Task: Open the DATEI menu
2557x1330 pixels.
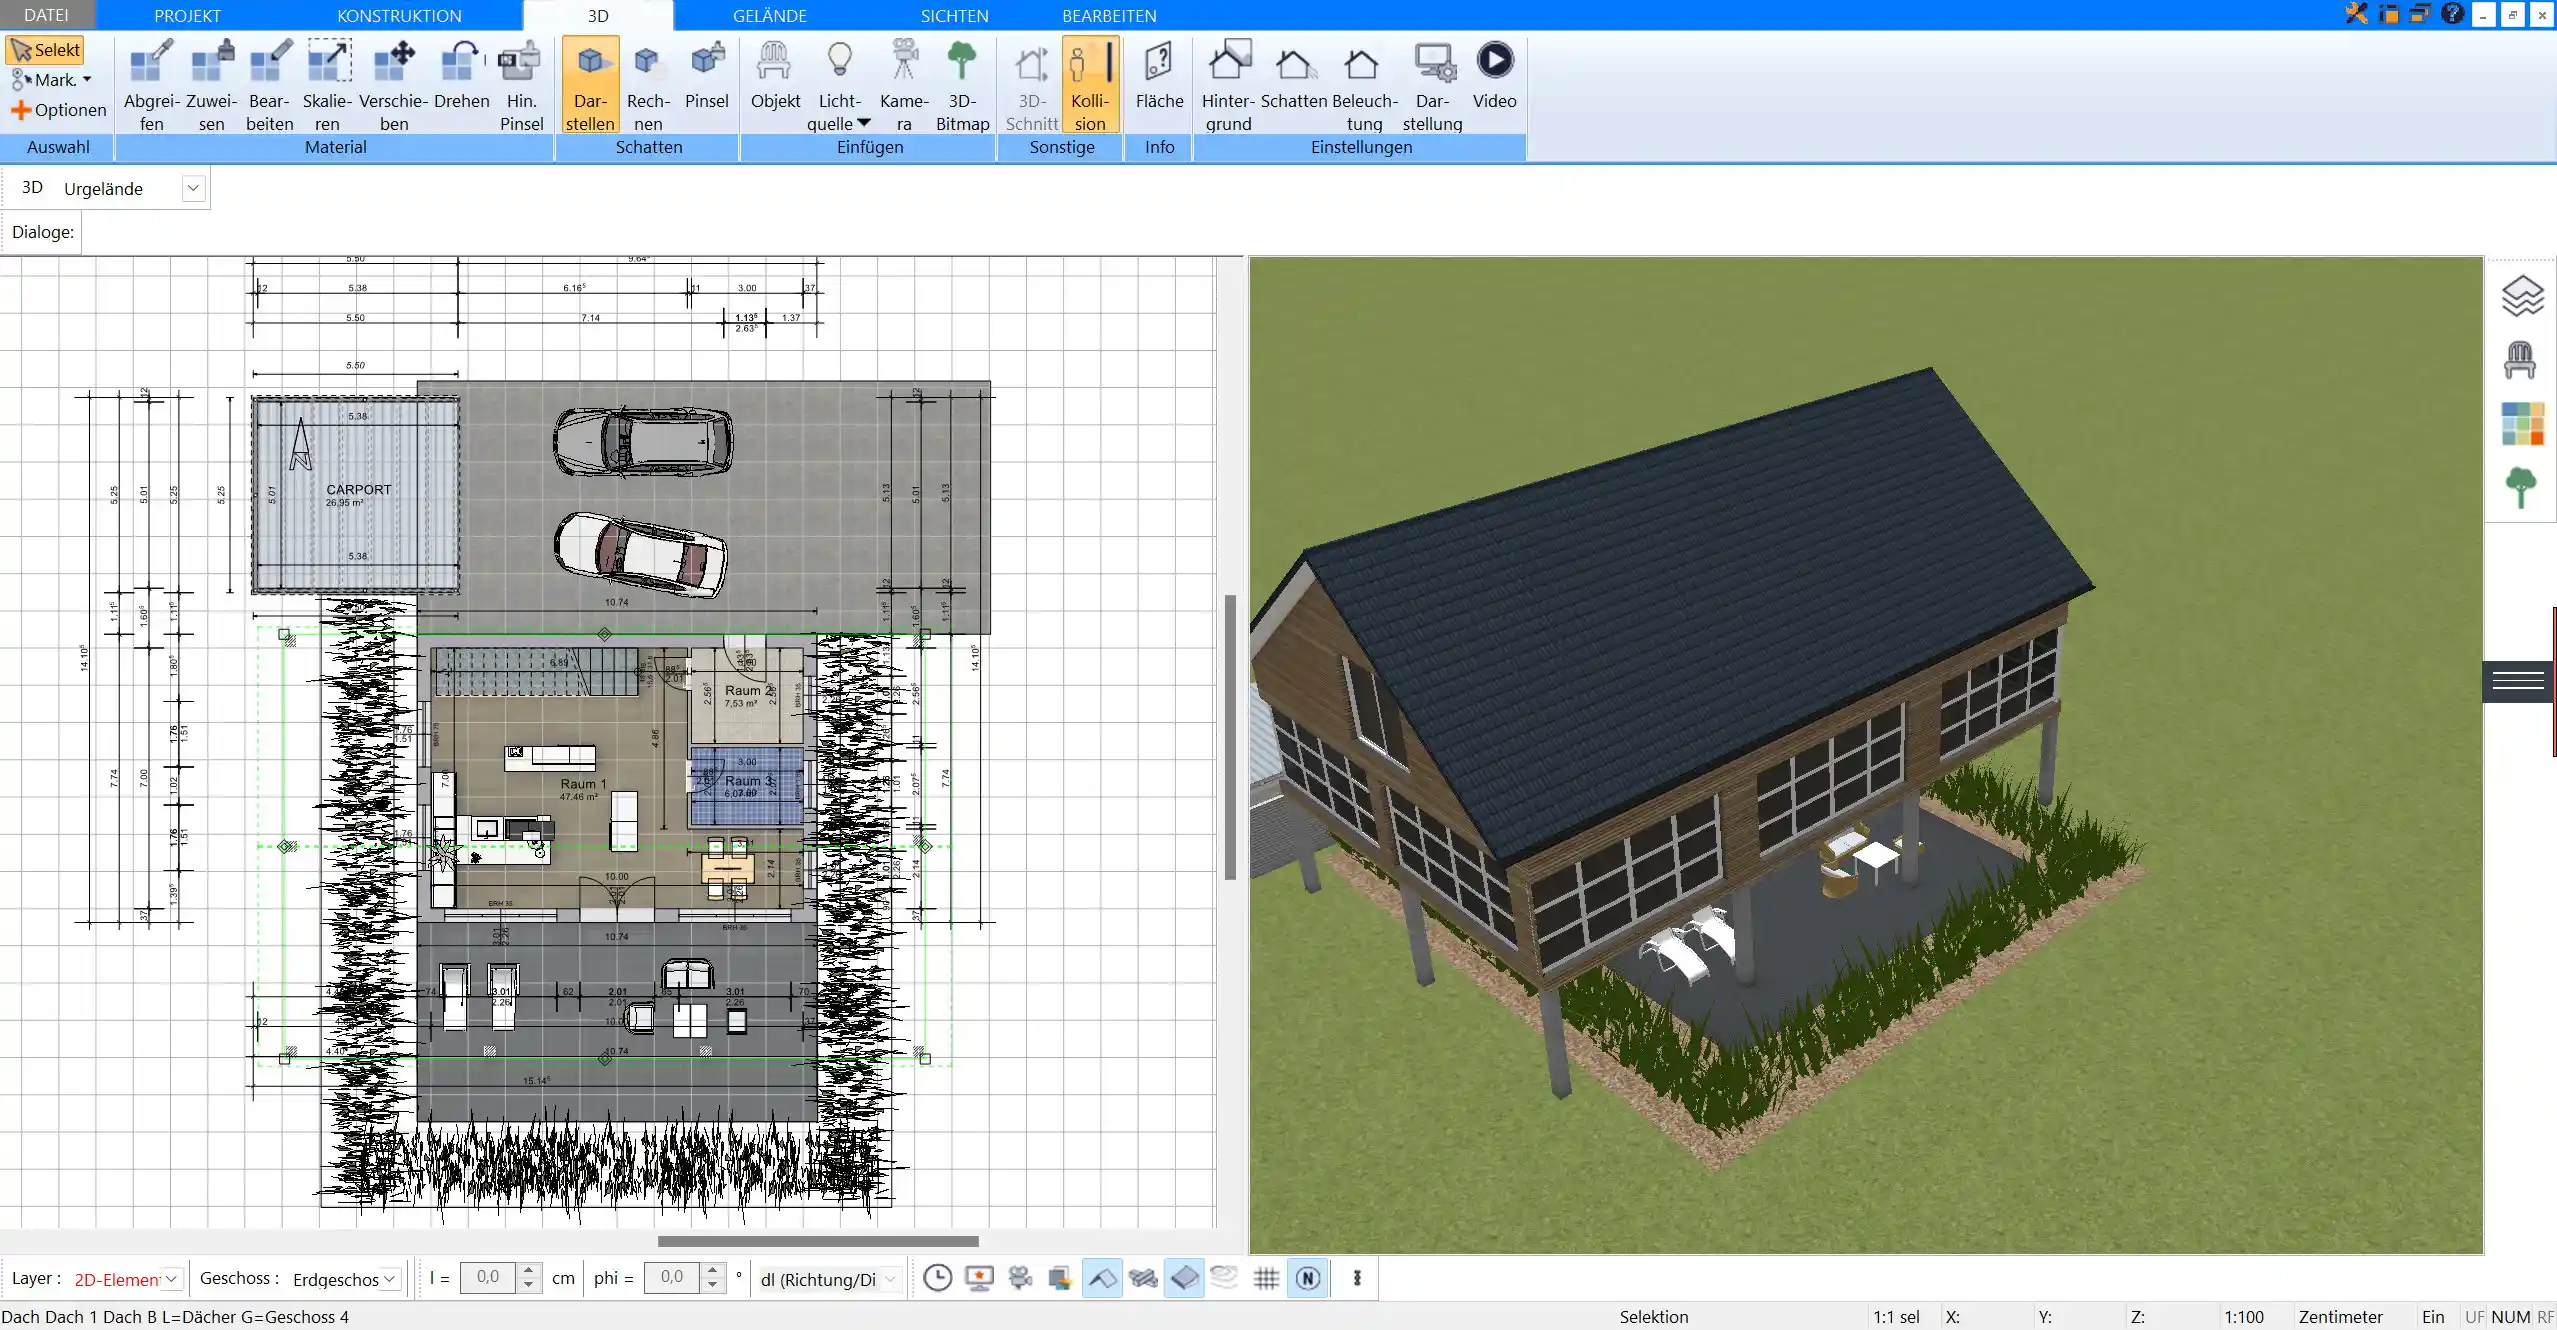Action: tap(46, 15)
